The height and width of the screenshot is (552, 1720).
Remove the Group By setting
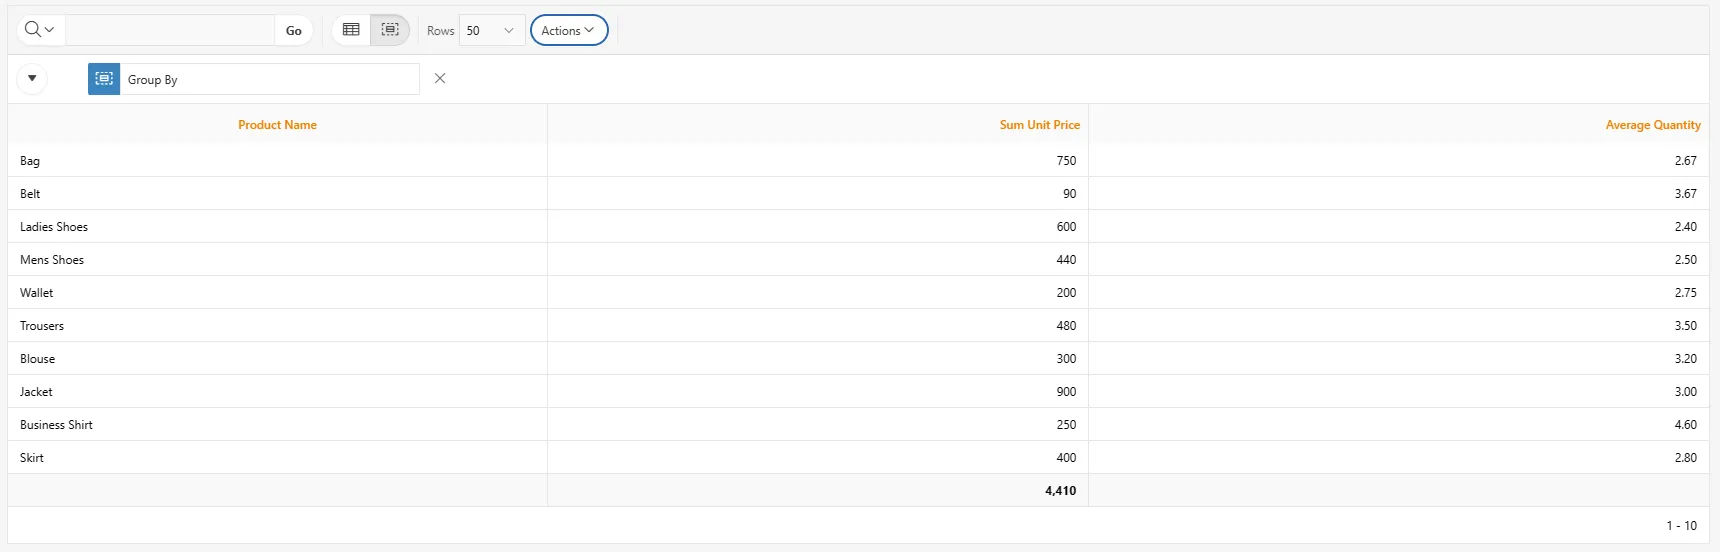440,78
